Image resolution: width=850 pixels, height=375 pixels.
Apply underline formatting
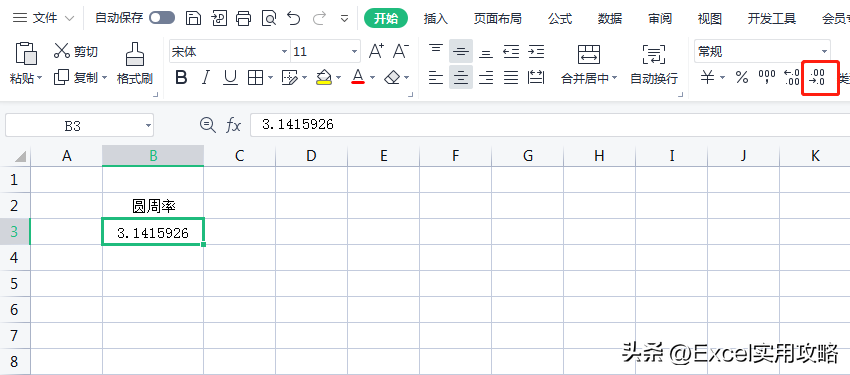(x=230, y=78)
